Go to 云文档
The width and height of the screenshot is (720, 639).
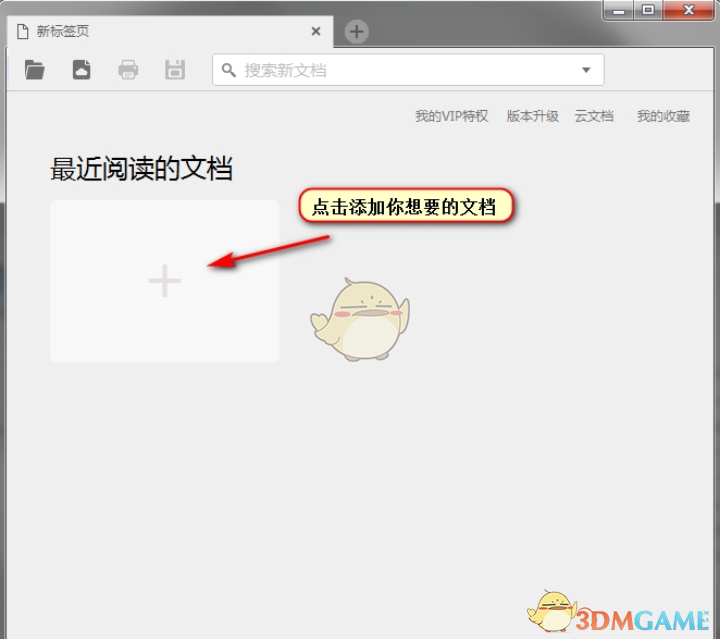click(593, 116)
